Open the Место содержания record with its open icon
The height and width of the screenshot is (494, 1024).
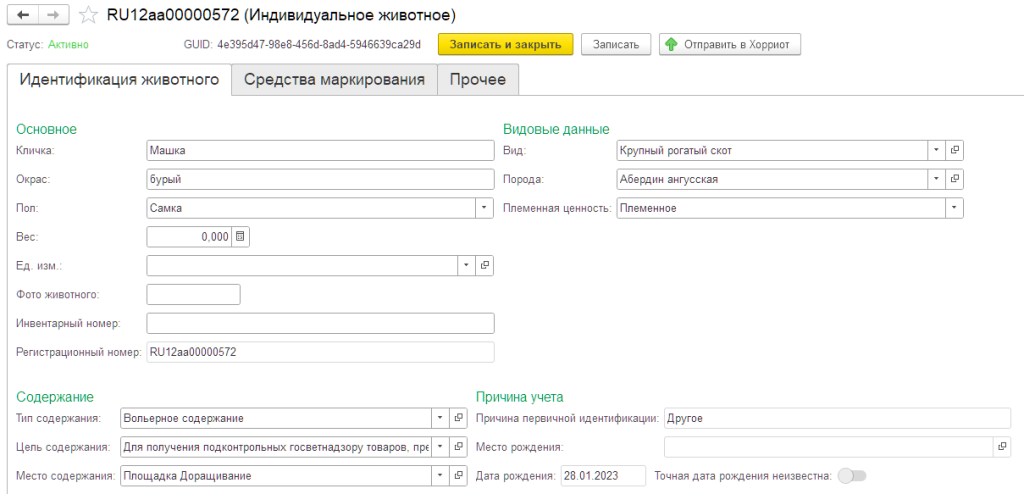(x=458, y=476)
